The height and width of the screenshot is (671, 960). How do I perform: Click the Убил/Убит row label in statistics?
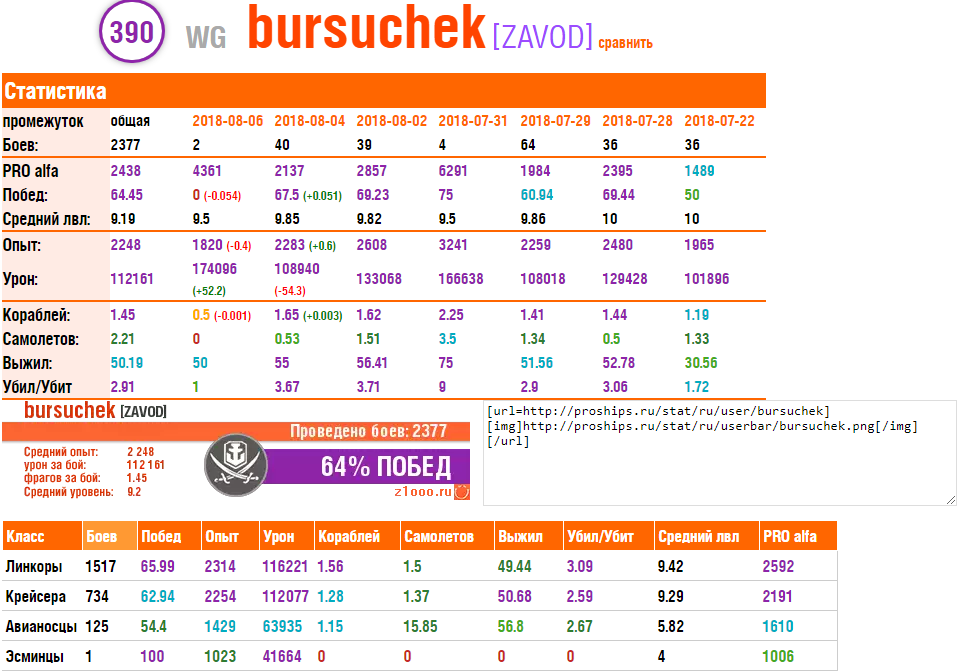(37, 387)
